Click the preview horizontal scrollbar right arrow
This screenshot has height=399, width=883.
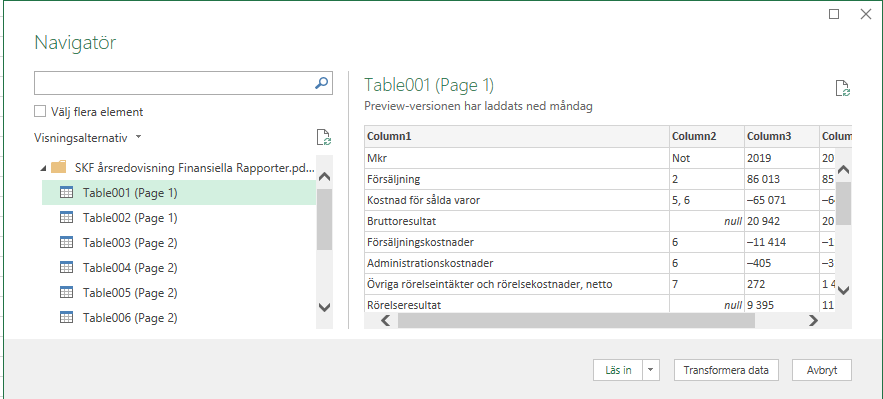tap(813, 321)
